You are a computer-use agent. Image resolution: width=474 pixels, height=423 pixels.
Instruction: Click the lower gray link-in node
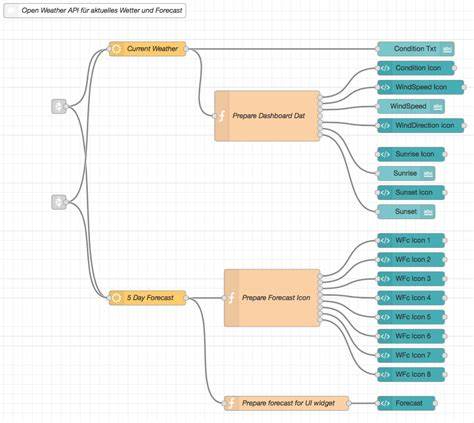59,202
